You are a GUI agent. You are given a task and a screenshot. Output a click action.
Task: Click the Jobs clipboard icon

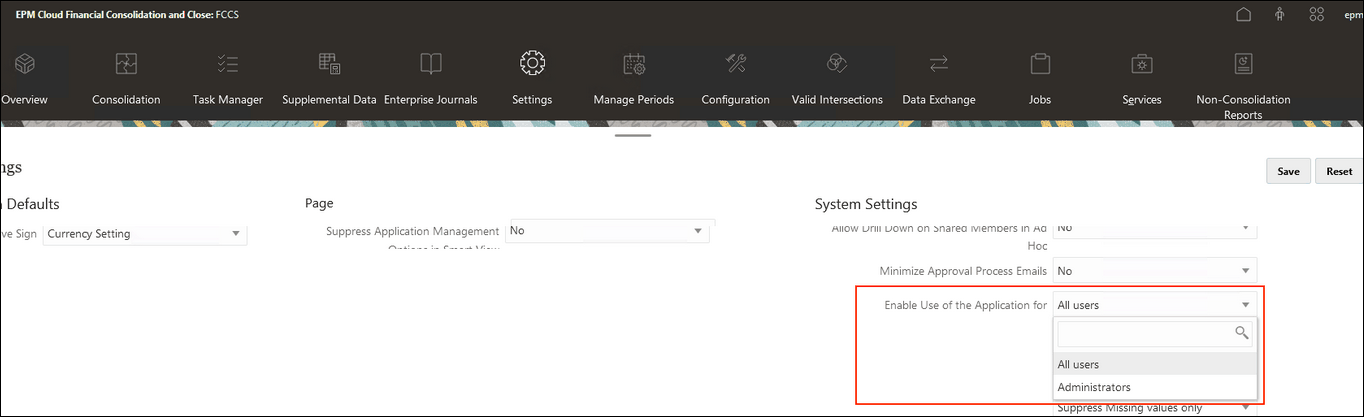pyautogui.click(x=1039, y=64)
